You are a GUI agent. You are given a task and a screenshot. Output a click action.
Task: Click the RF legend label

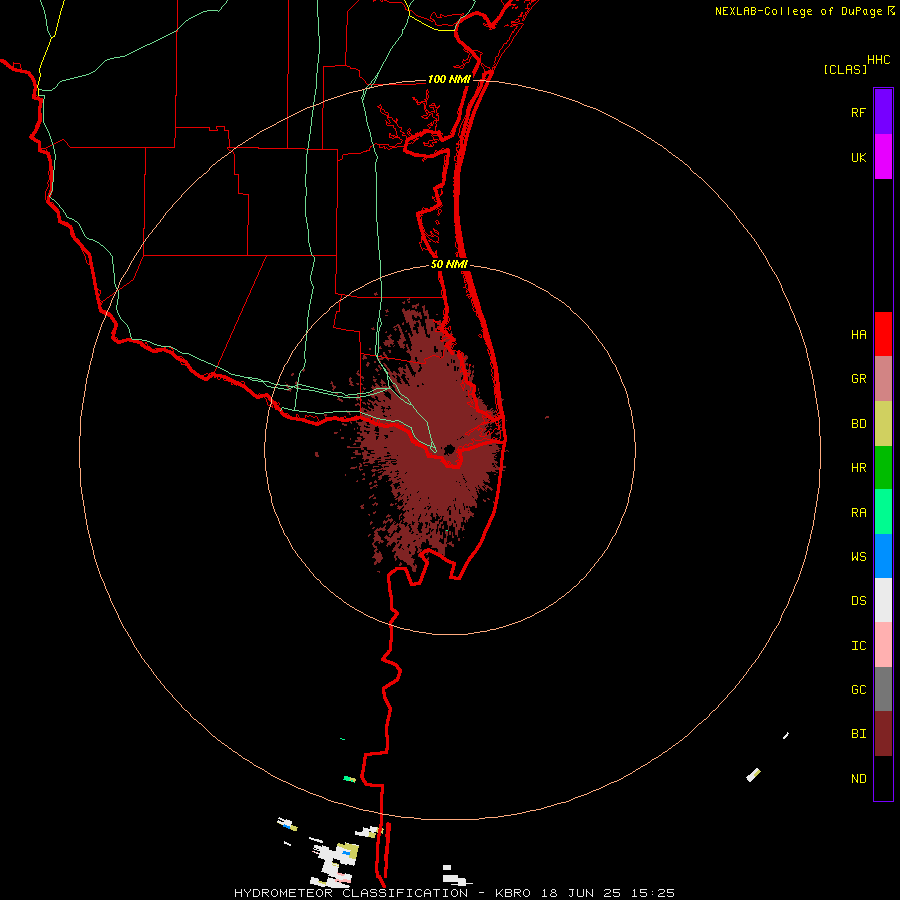[858, 112]
